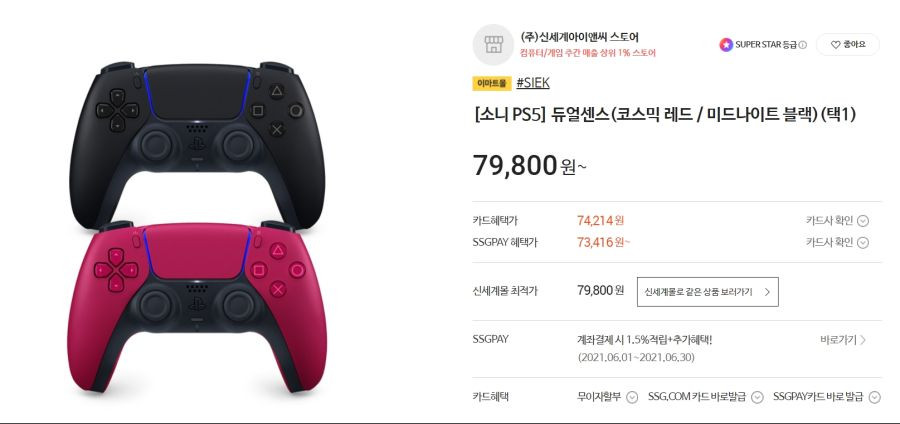Open the SUPER STAR grade info icon
The image size is (900, 424).
point(802,45)
